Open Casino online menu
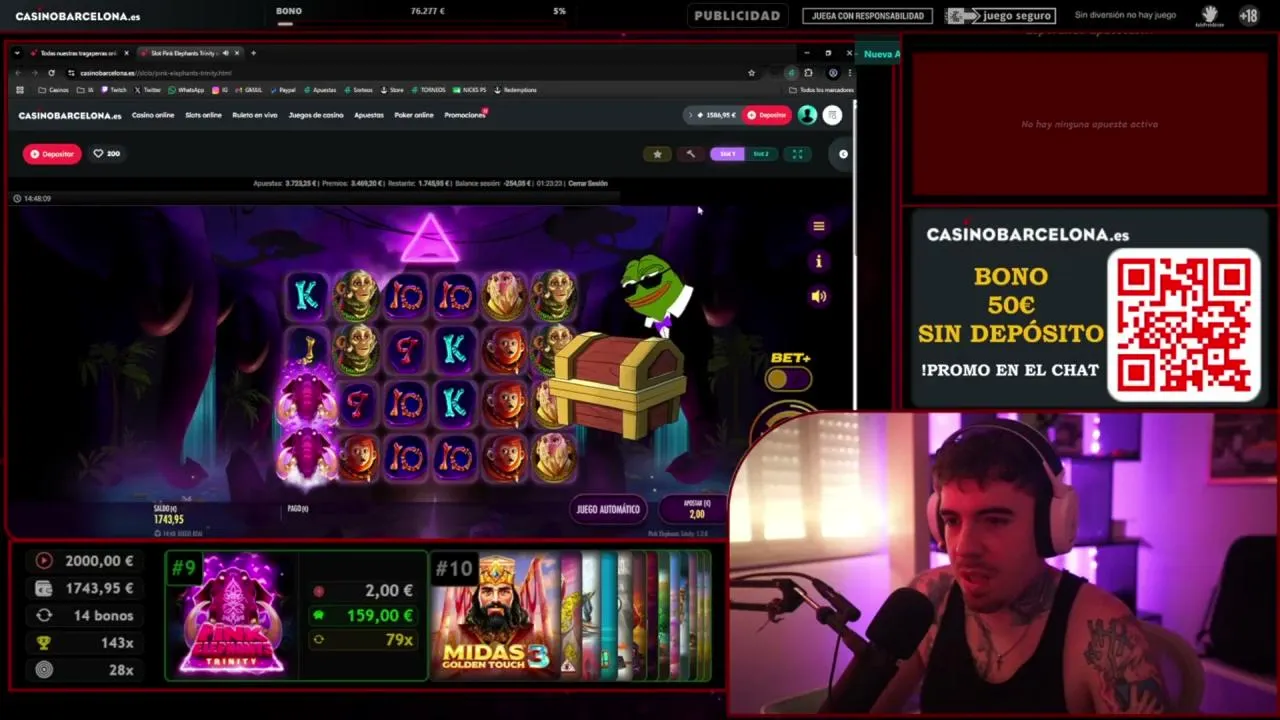Viewport: 1280px width, 720px height. click(153, 115)
